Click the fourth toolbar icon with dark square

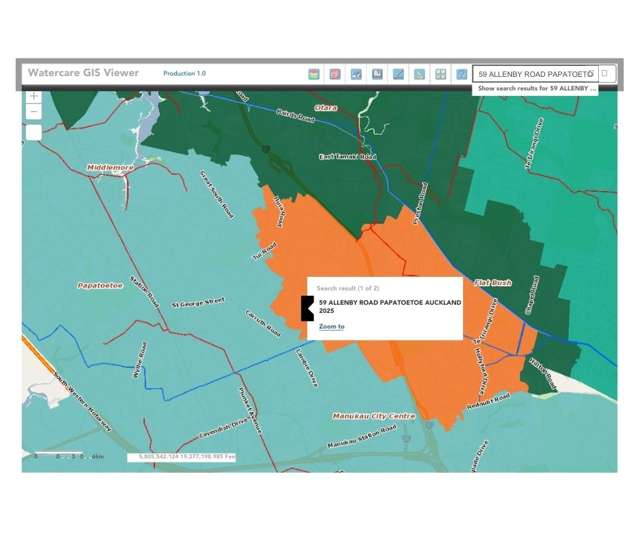point(377,74)
